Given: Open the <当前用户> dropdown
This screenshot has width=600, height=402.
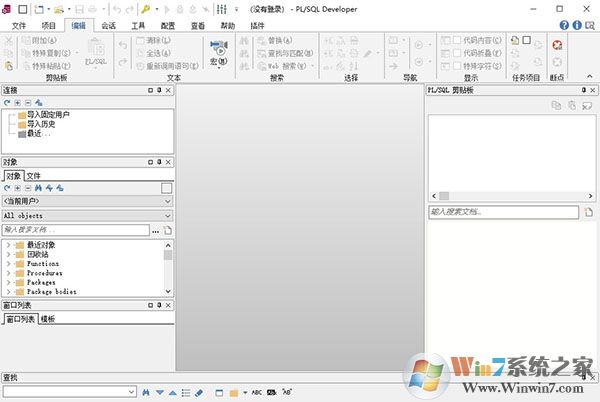Looking at the screenshot, I should click(x=87, y=201).
